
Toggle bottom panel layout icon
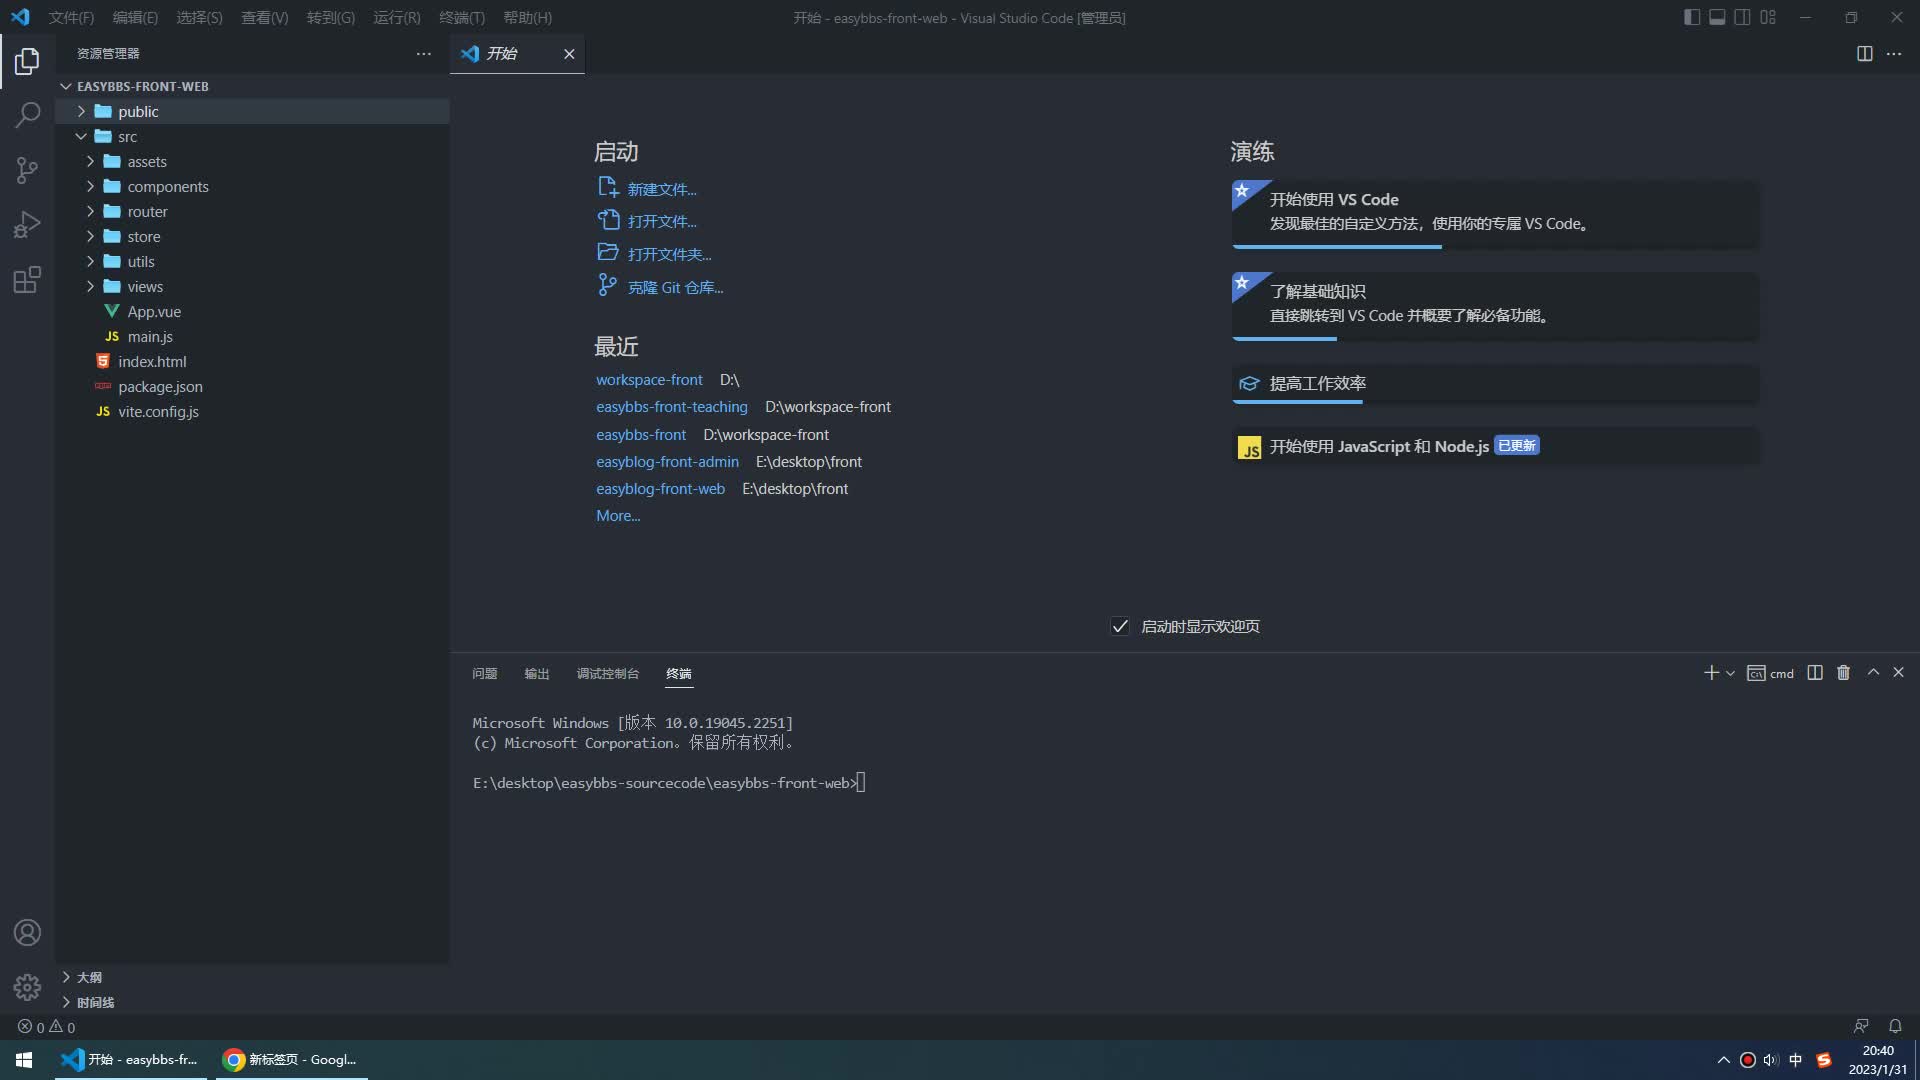1717,17
